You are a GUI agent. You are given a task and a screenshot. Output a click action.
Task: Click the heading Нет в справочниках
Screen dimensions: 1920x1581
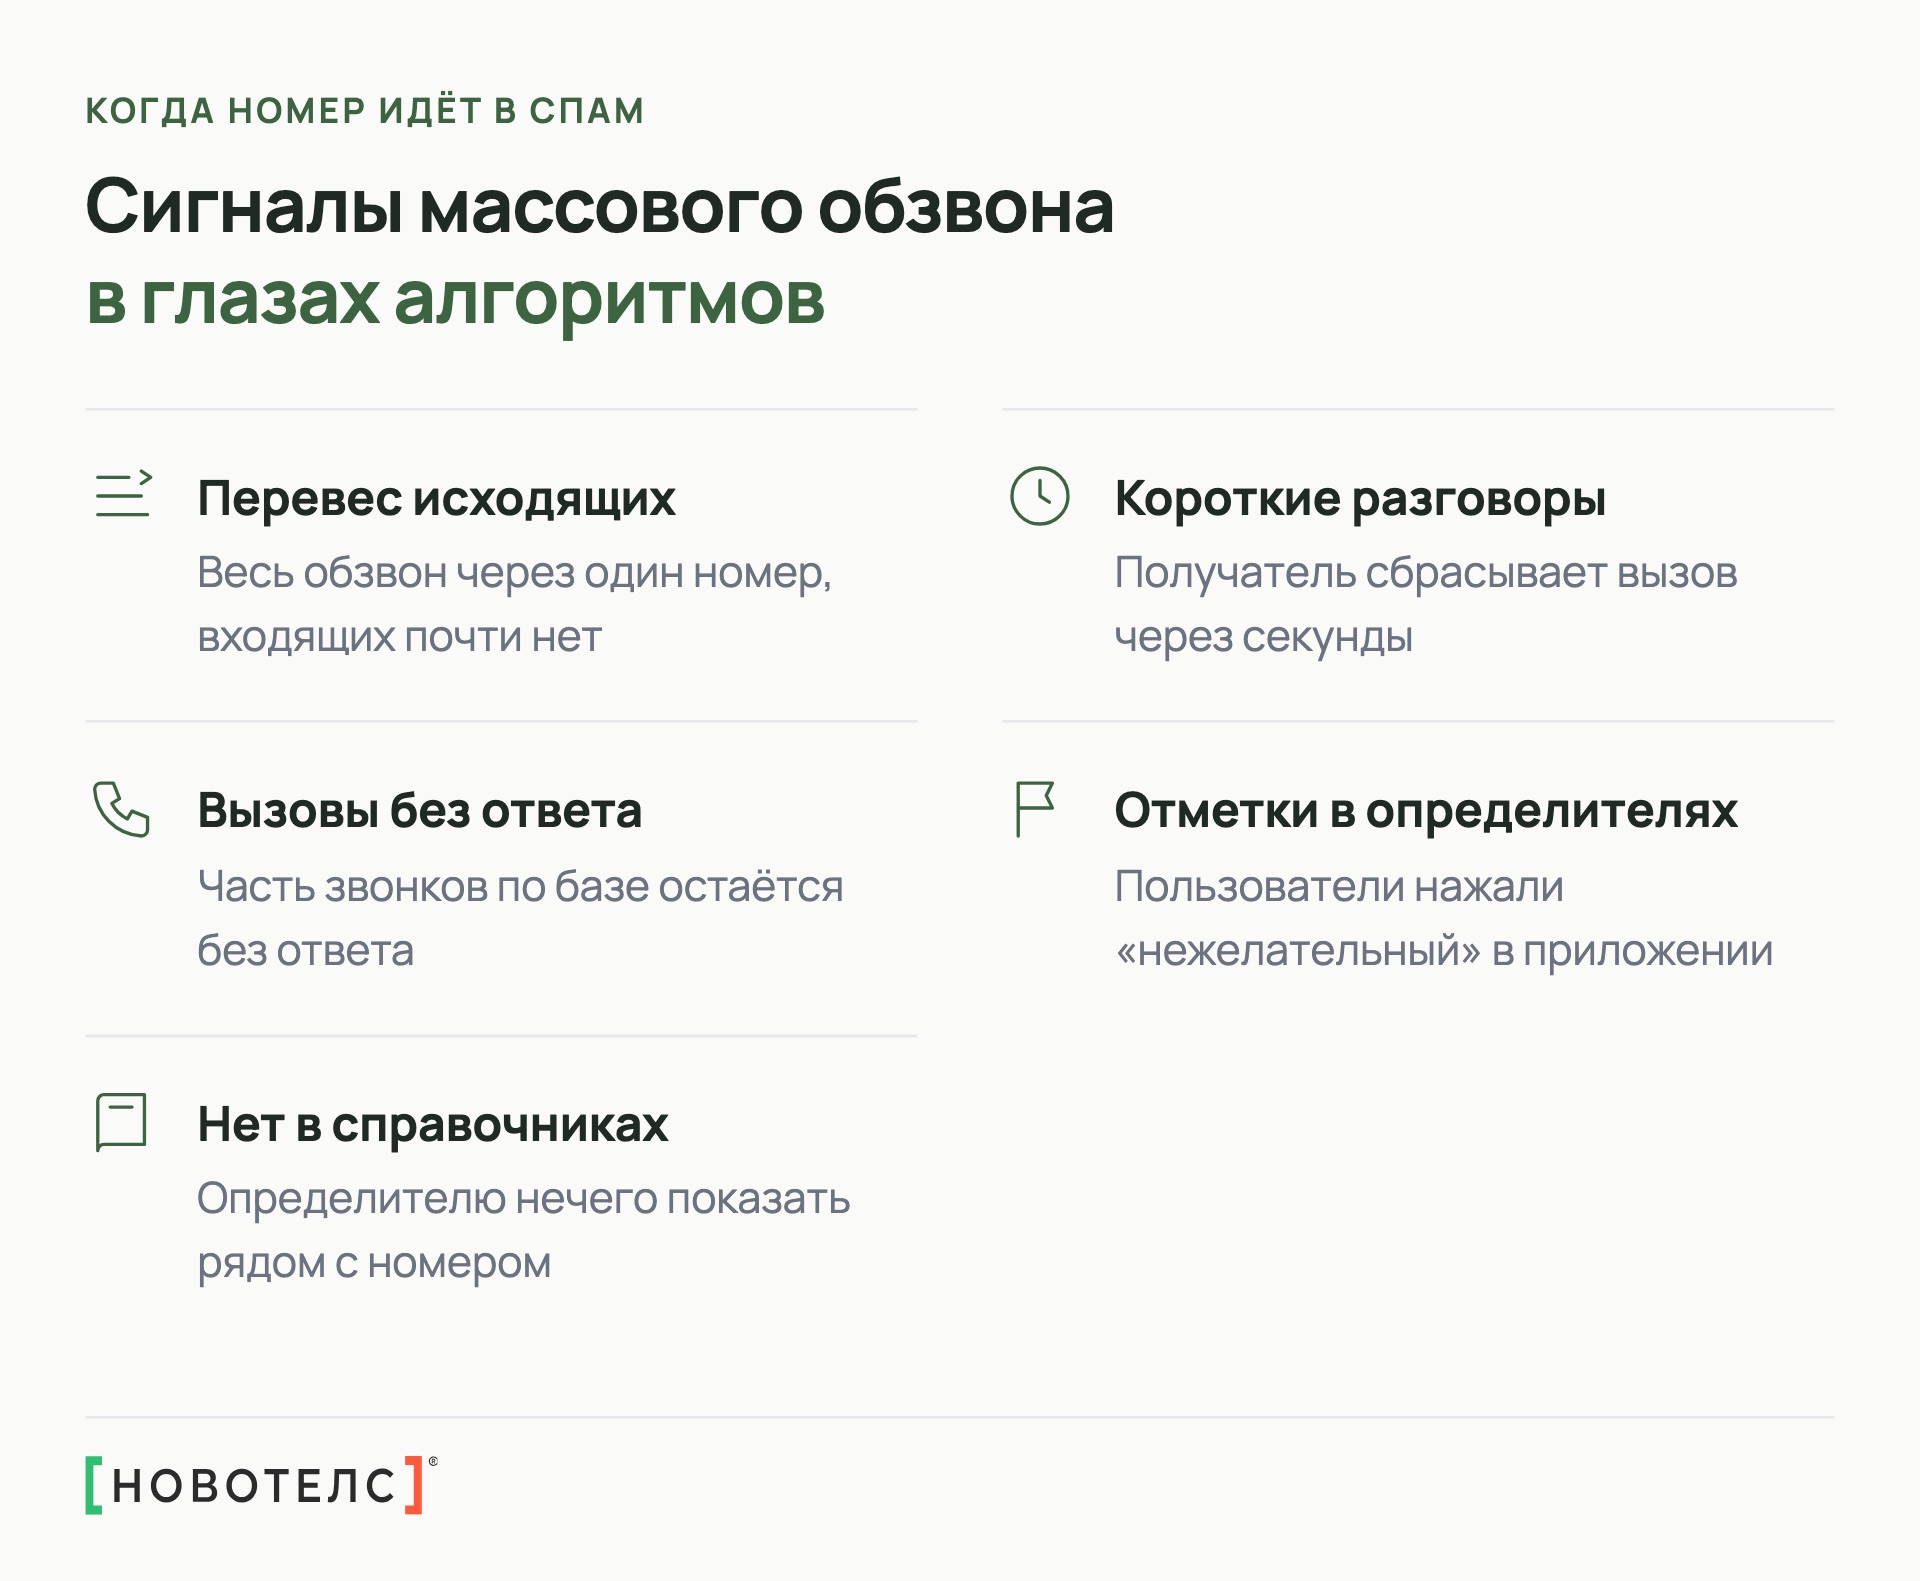click(x=433, y=1125)
